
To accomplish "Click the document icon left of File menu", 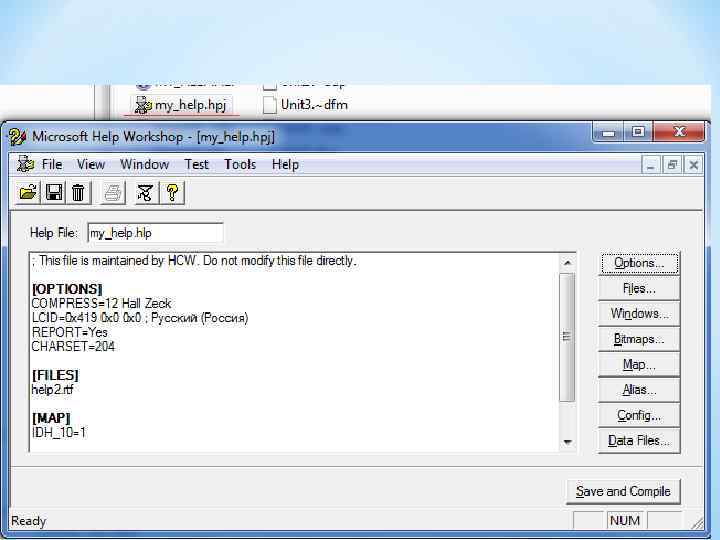I will pos(25,164).
